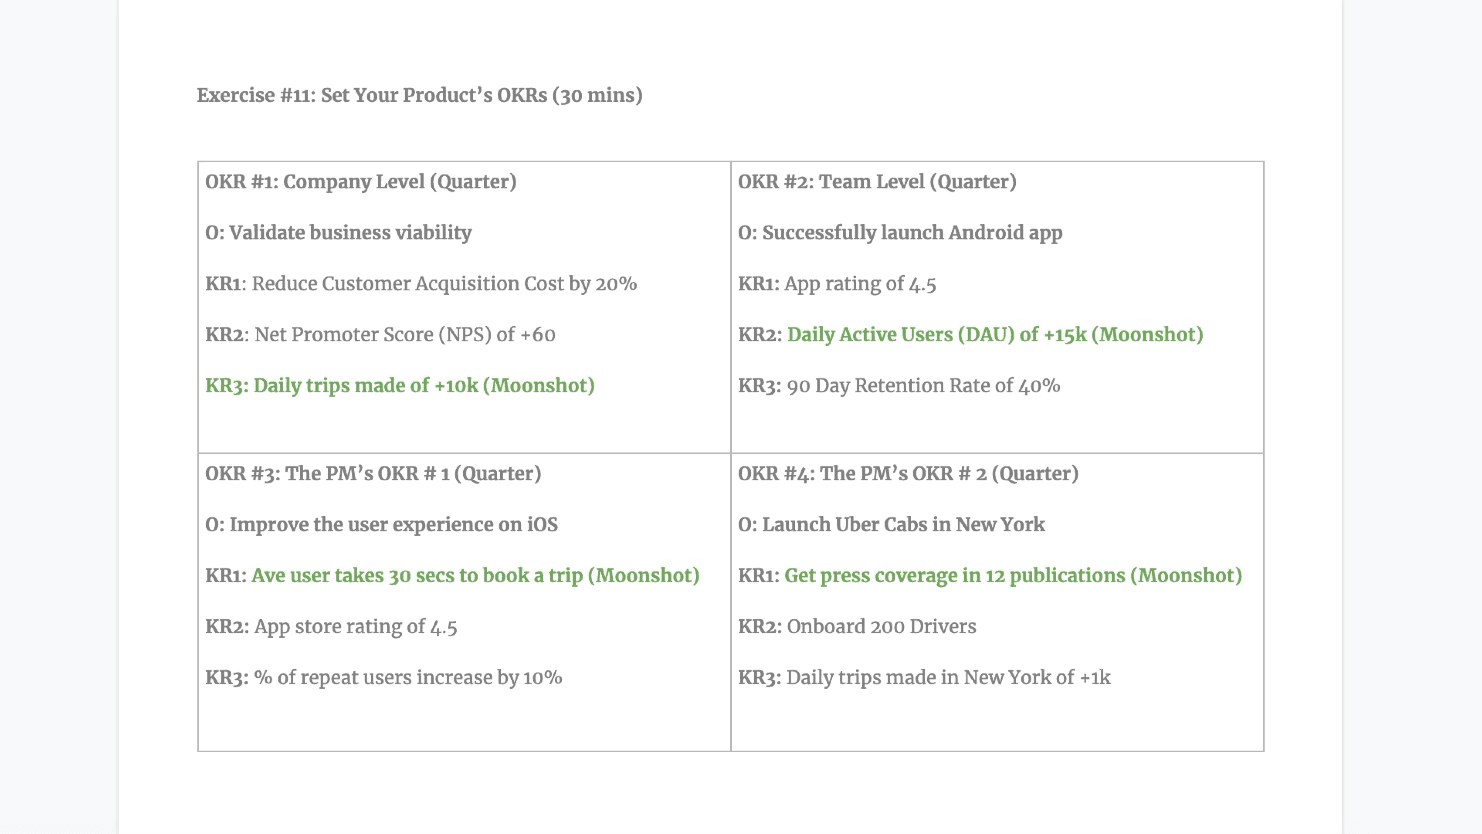Click the Successfully launch Android app objective
Screen dimensions: 1482x834
900,233
